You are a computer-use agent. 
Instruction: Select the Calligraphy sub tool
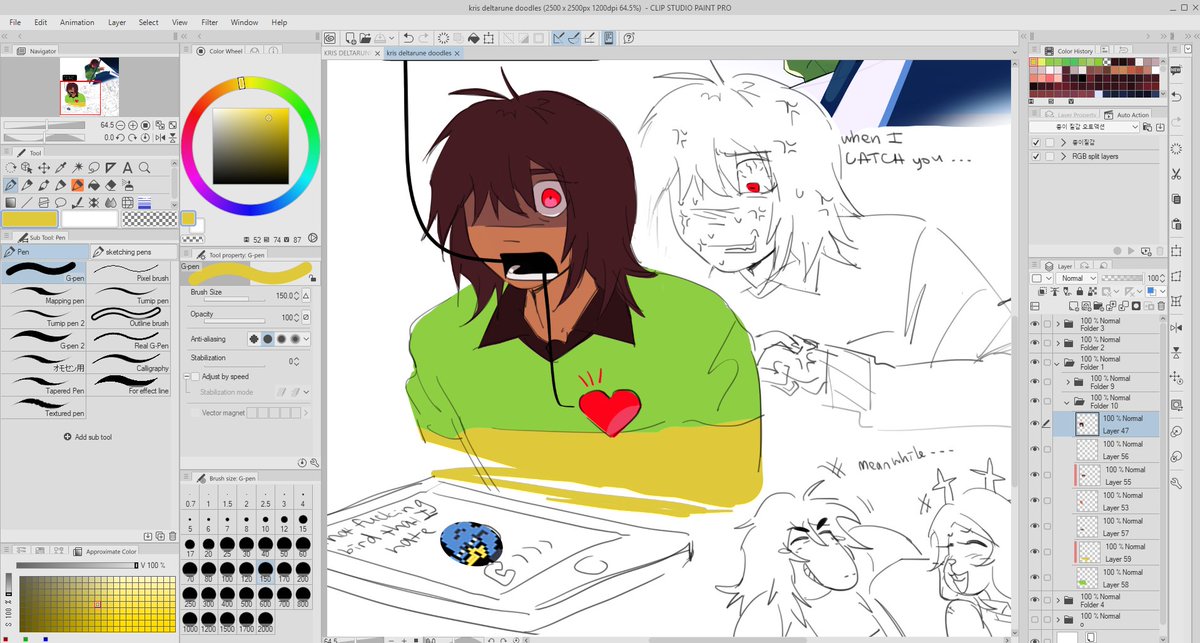click(134, 362)
